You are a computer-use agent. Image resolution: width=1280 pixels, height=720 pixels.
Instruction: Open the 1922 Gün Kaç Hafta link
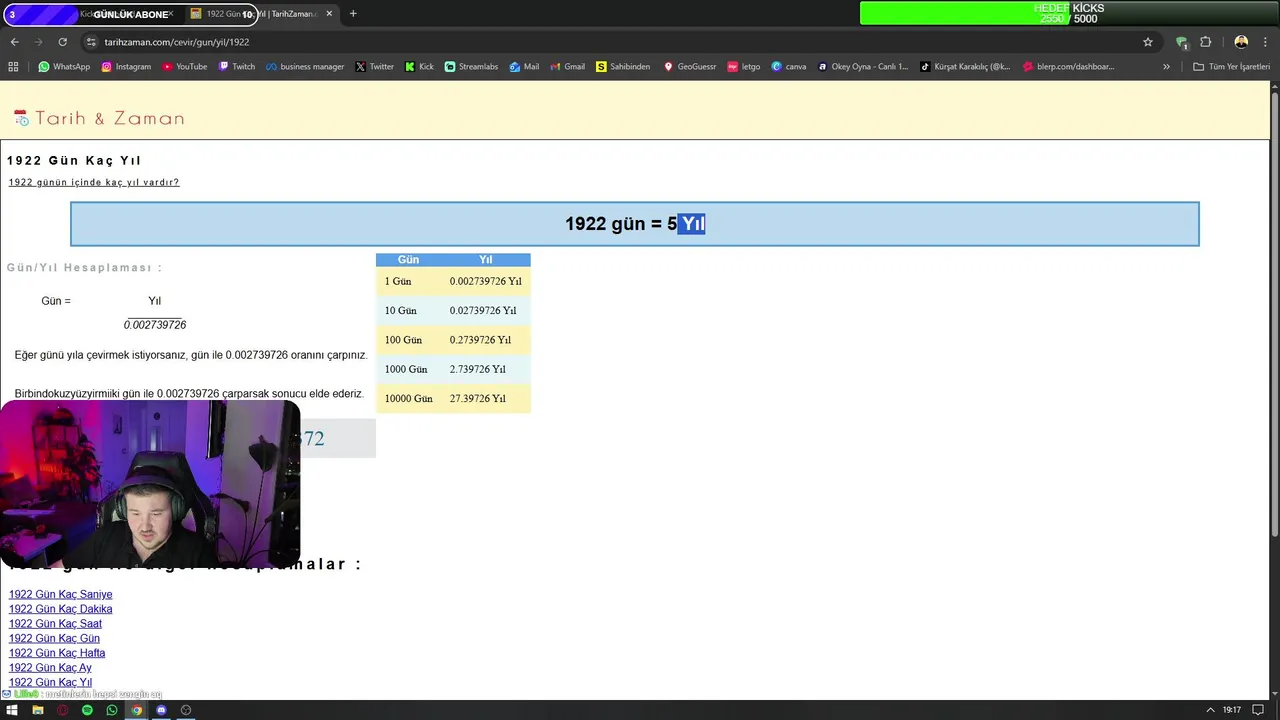tap(57, 653)
